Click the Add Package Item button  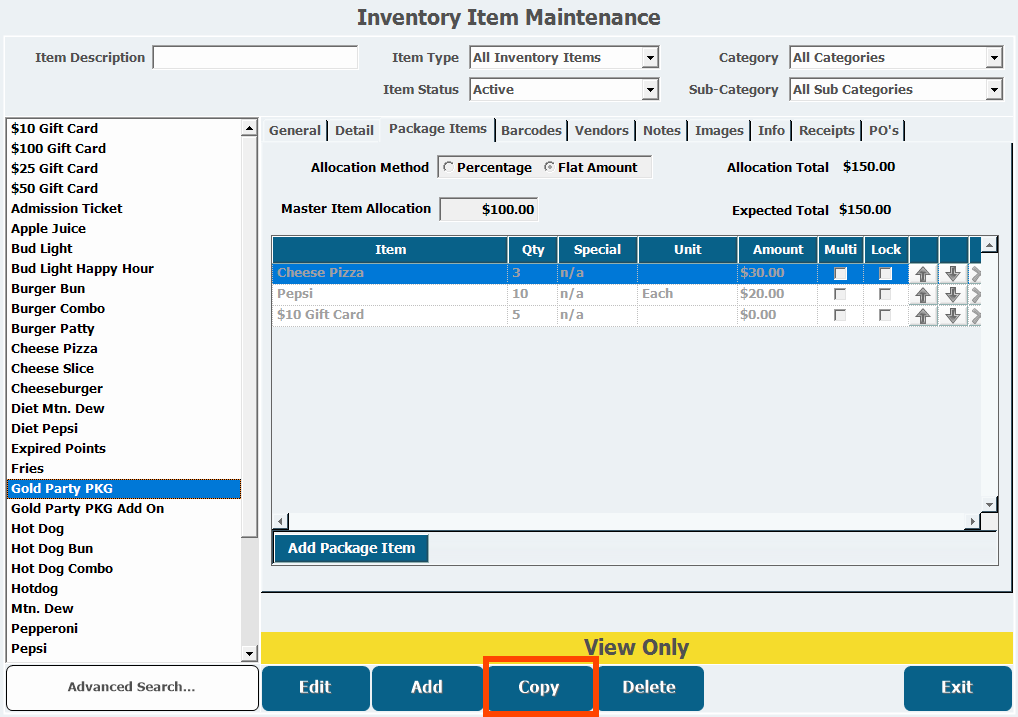point(351,549)
